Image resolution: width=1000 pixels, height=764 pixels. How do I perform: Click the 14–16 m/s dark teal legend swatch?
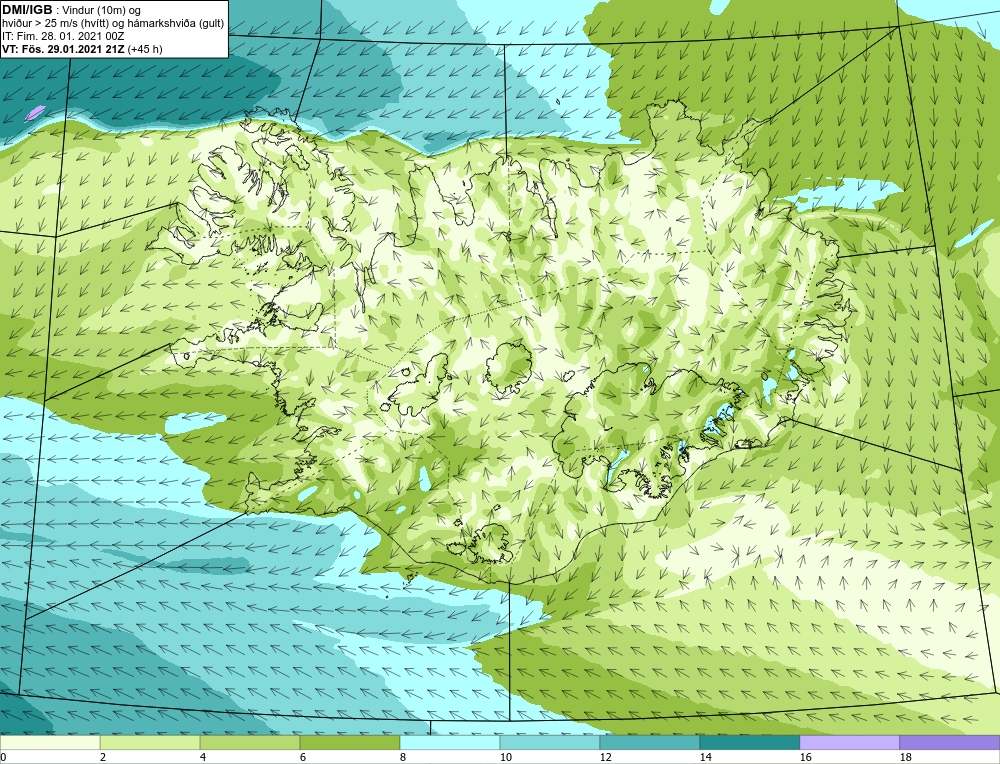point(749,742)
